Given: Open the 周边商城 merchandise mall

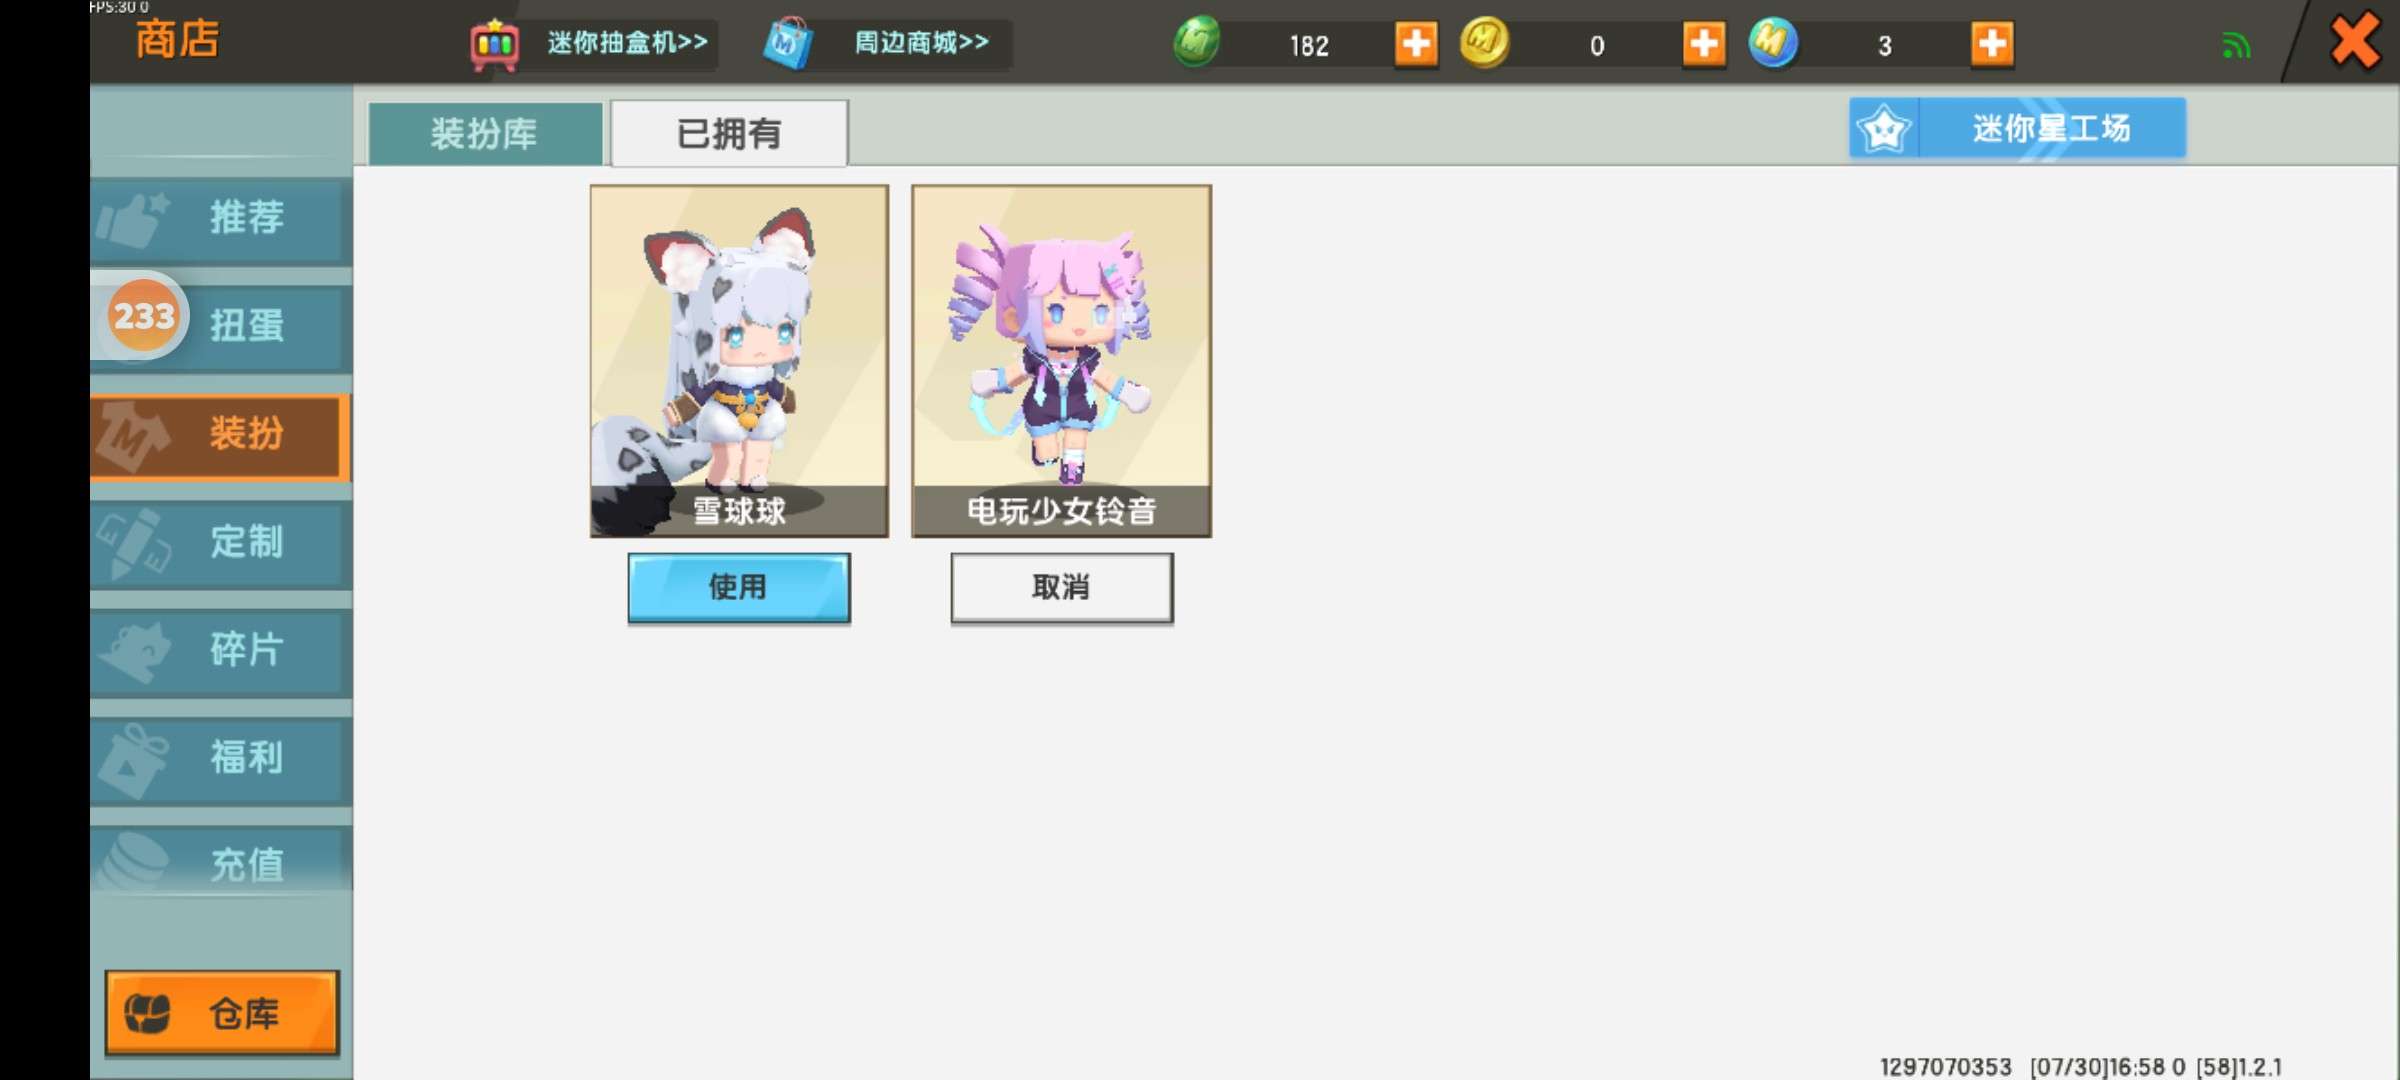Looking at the screenshot, I should [x=885, y=43].
